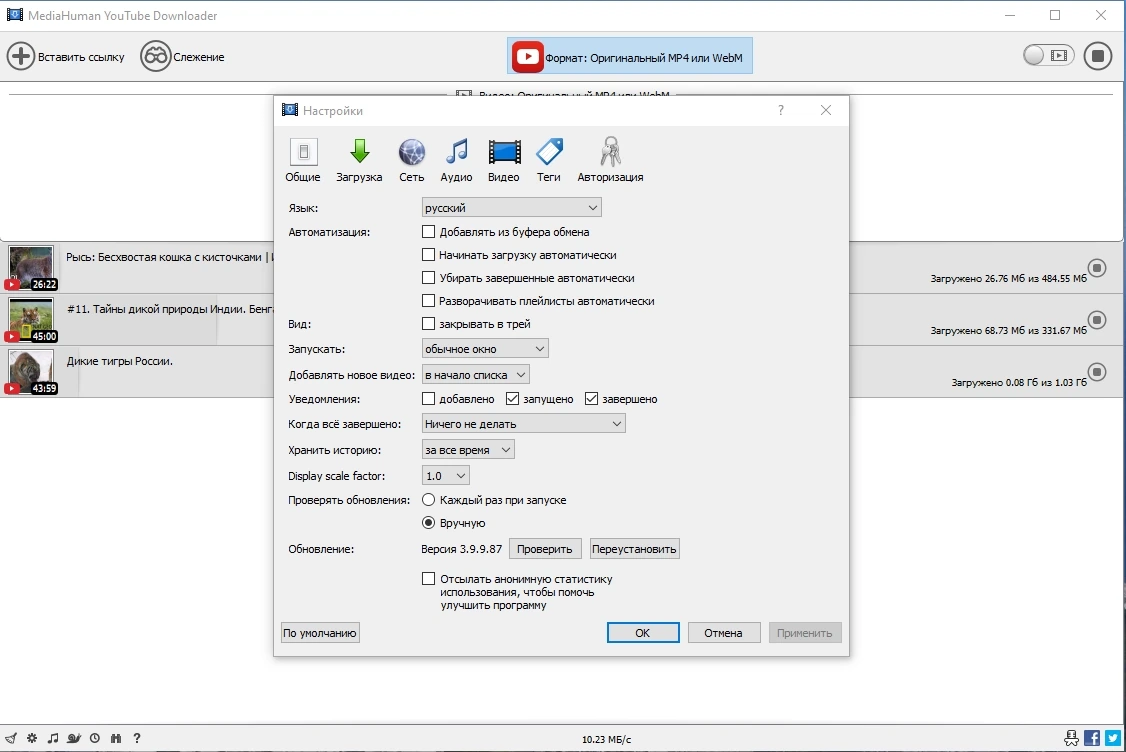1126x752 pixels.
Task: Open the Авторизация keys tab
Action: (610, 159)
